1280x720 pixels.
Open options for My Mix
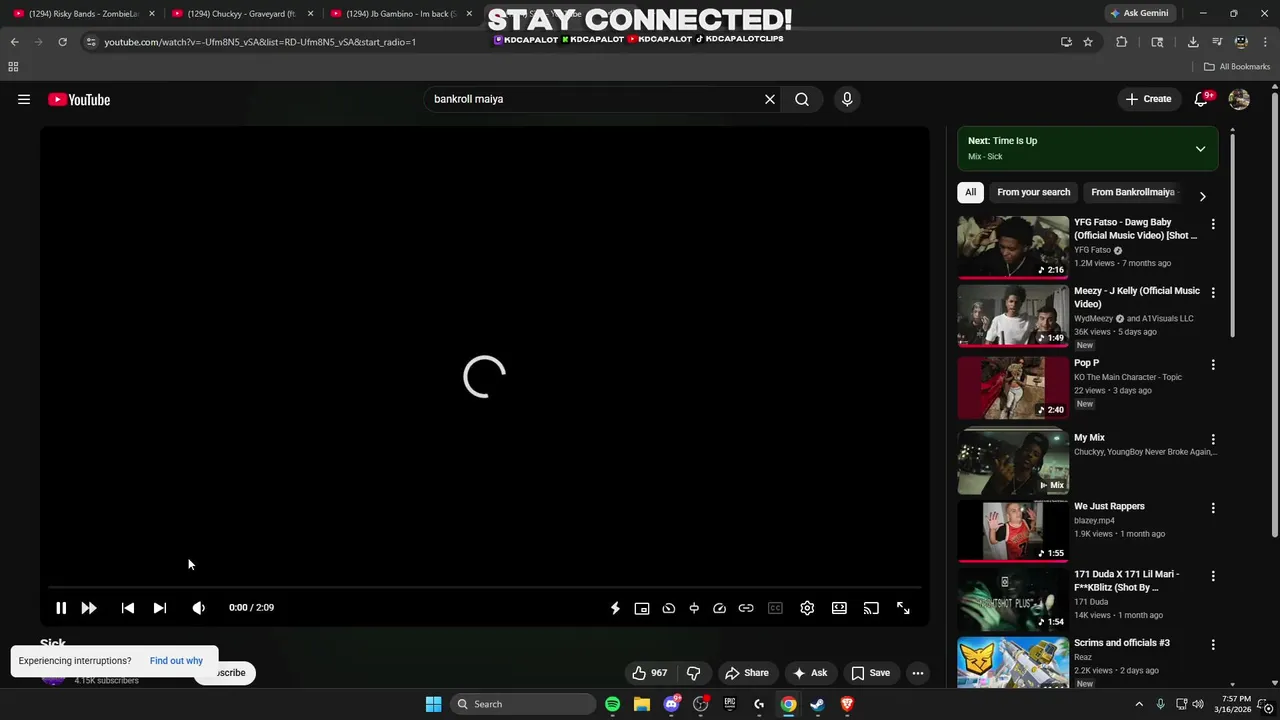[x=1213, y=439]
